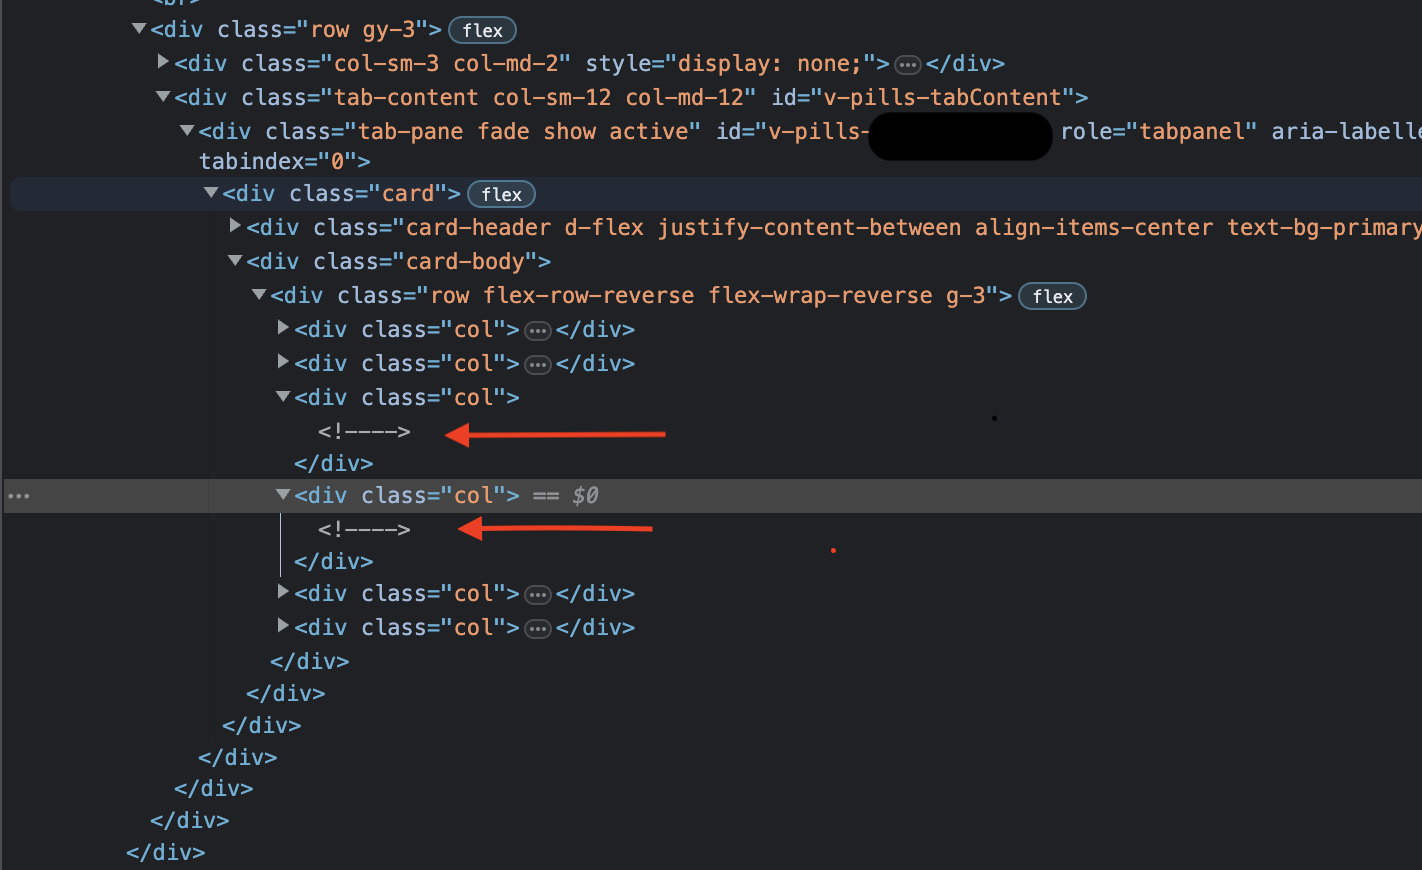Collapse the selected col div marked == $0
Screen dimensions: 1422x870
point(283,495)
